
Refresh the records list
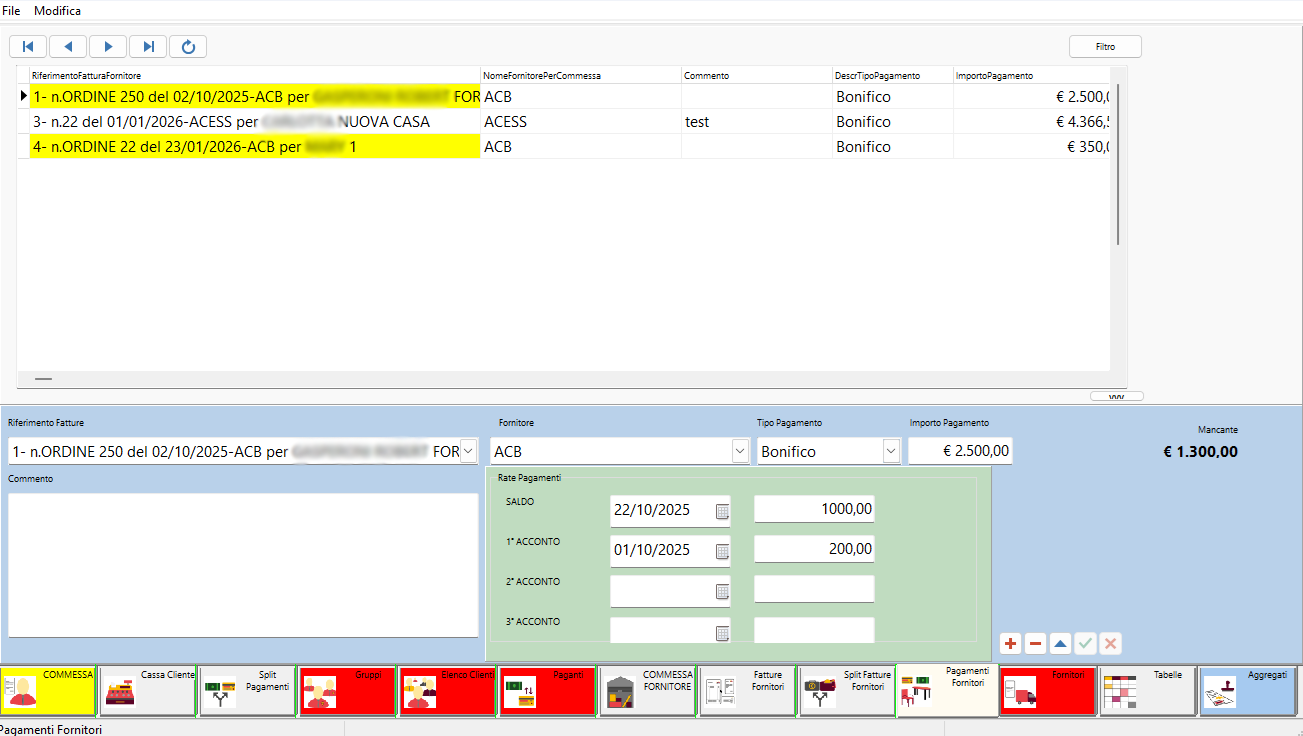[x=188, y=46]
